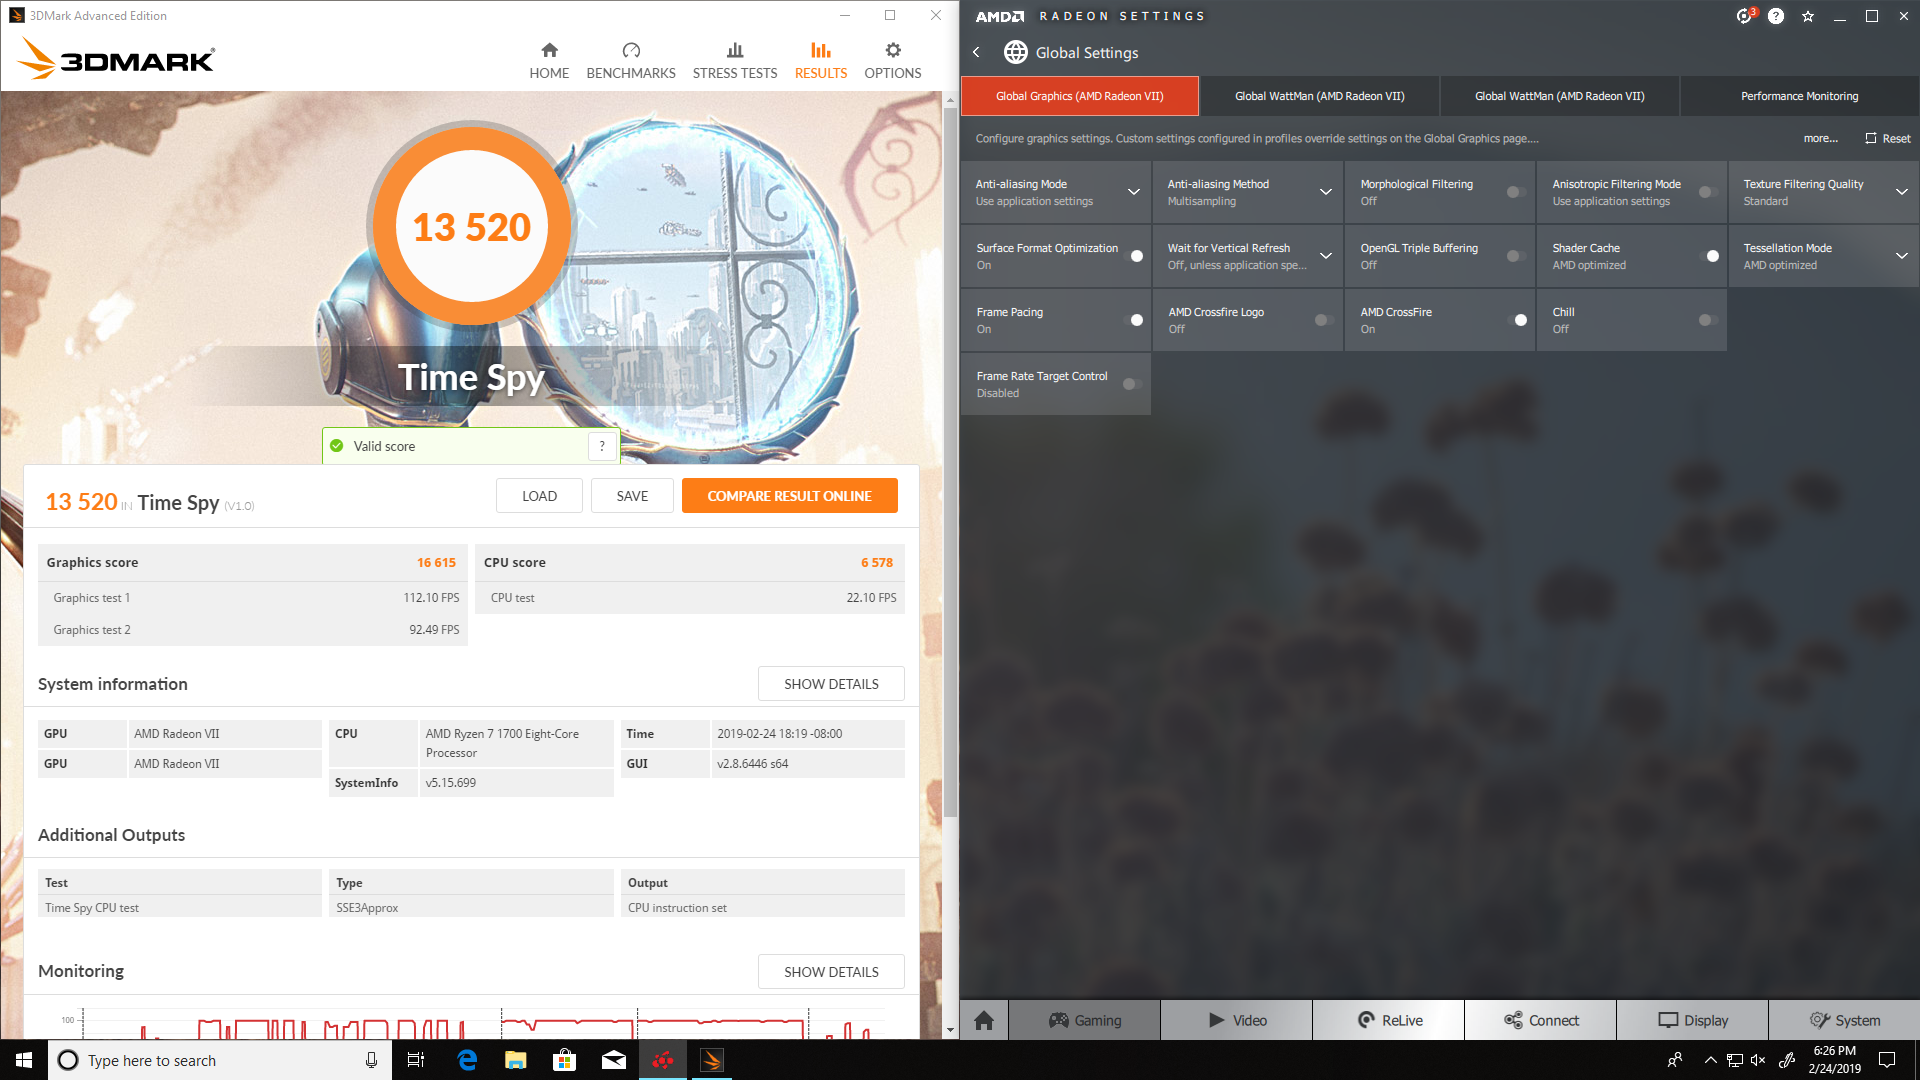Click the Radeon favorites star icon
The height and width of the screenshot is (1080, 1920).
(1808, 16)
